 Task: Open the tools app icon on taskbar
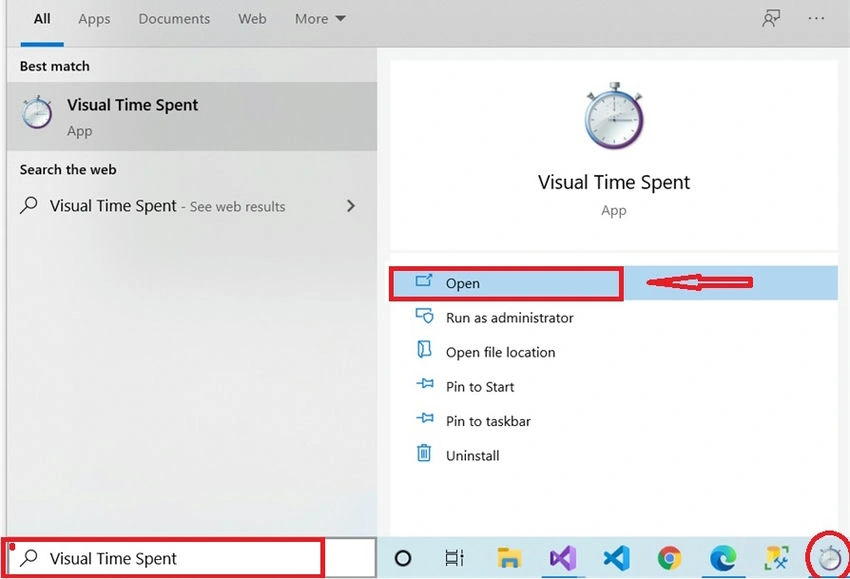pyautogui.click(x=776, y=558)
